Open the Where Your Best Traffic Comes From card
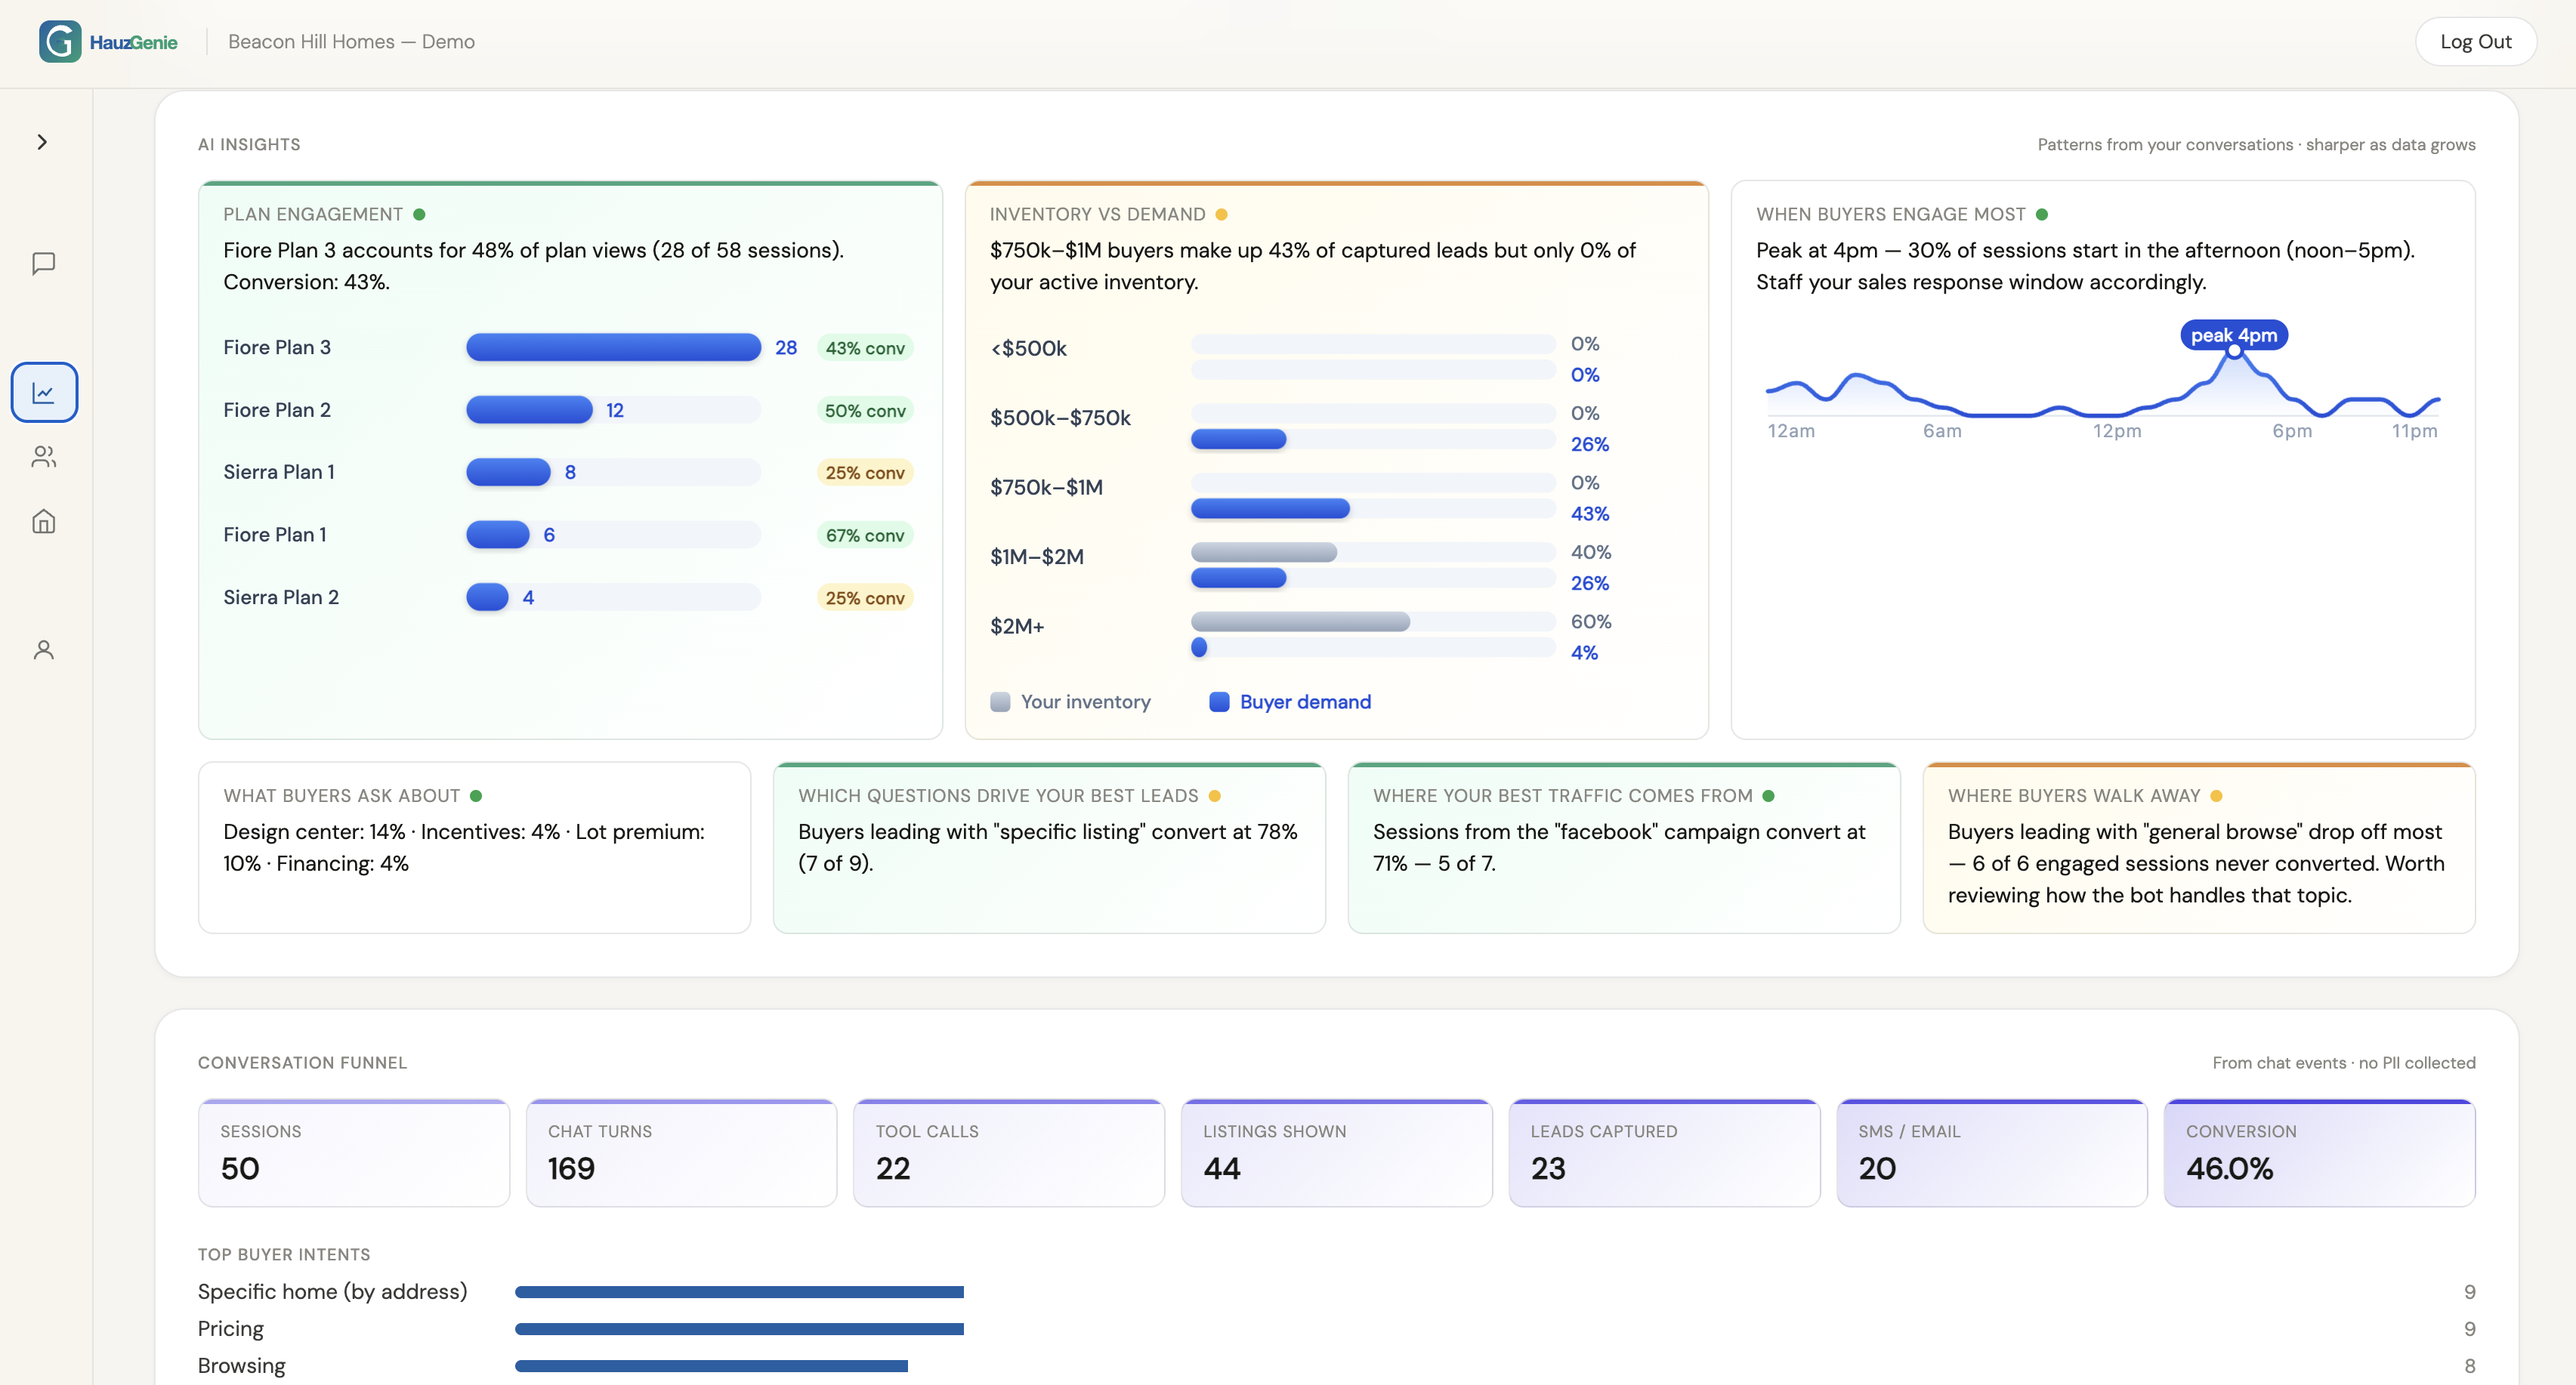The width and height of the screenshot is (2576, 1385). coord(1624,848)
